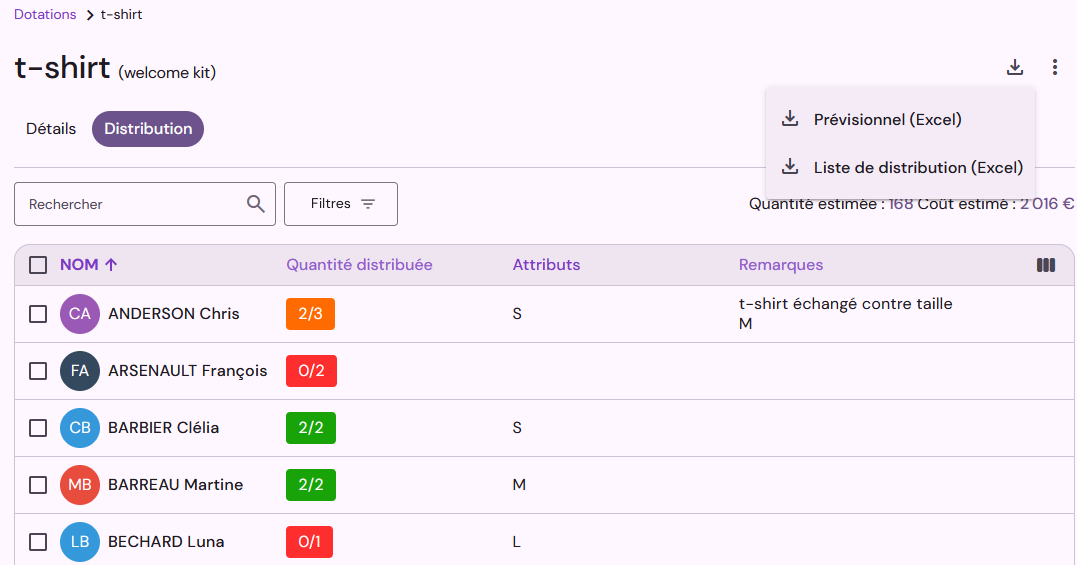Go back to Dotations breadcrumb link
Image resolution: width=1077 pixels, height=565 pixels.
tap(45, 14)
